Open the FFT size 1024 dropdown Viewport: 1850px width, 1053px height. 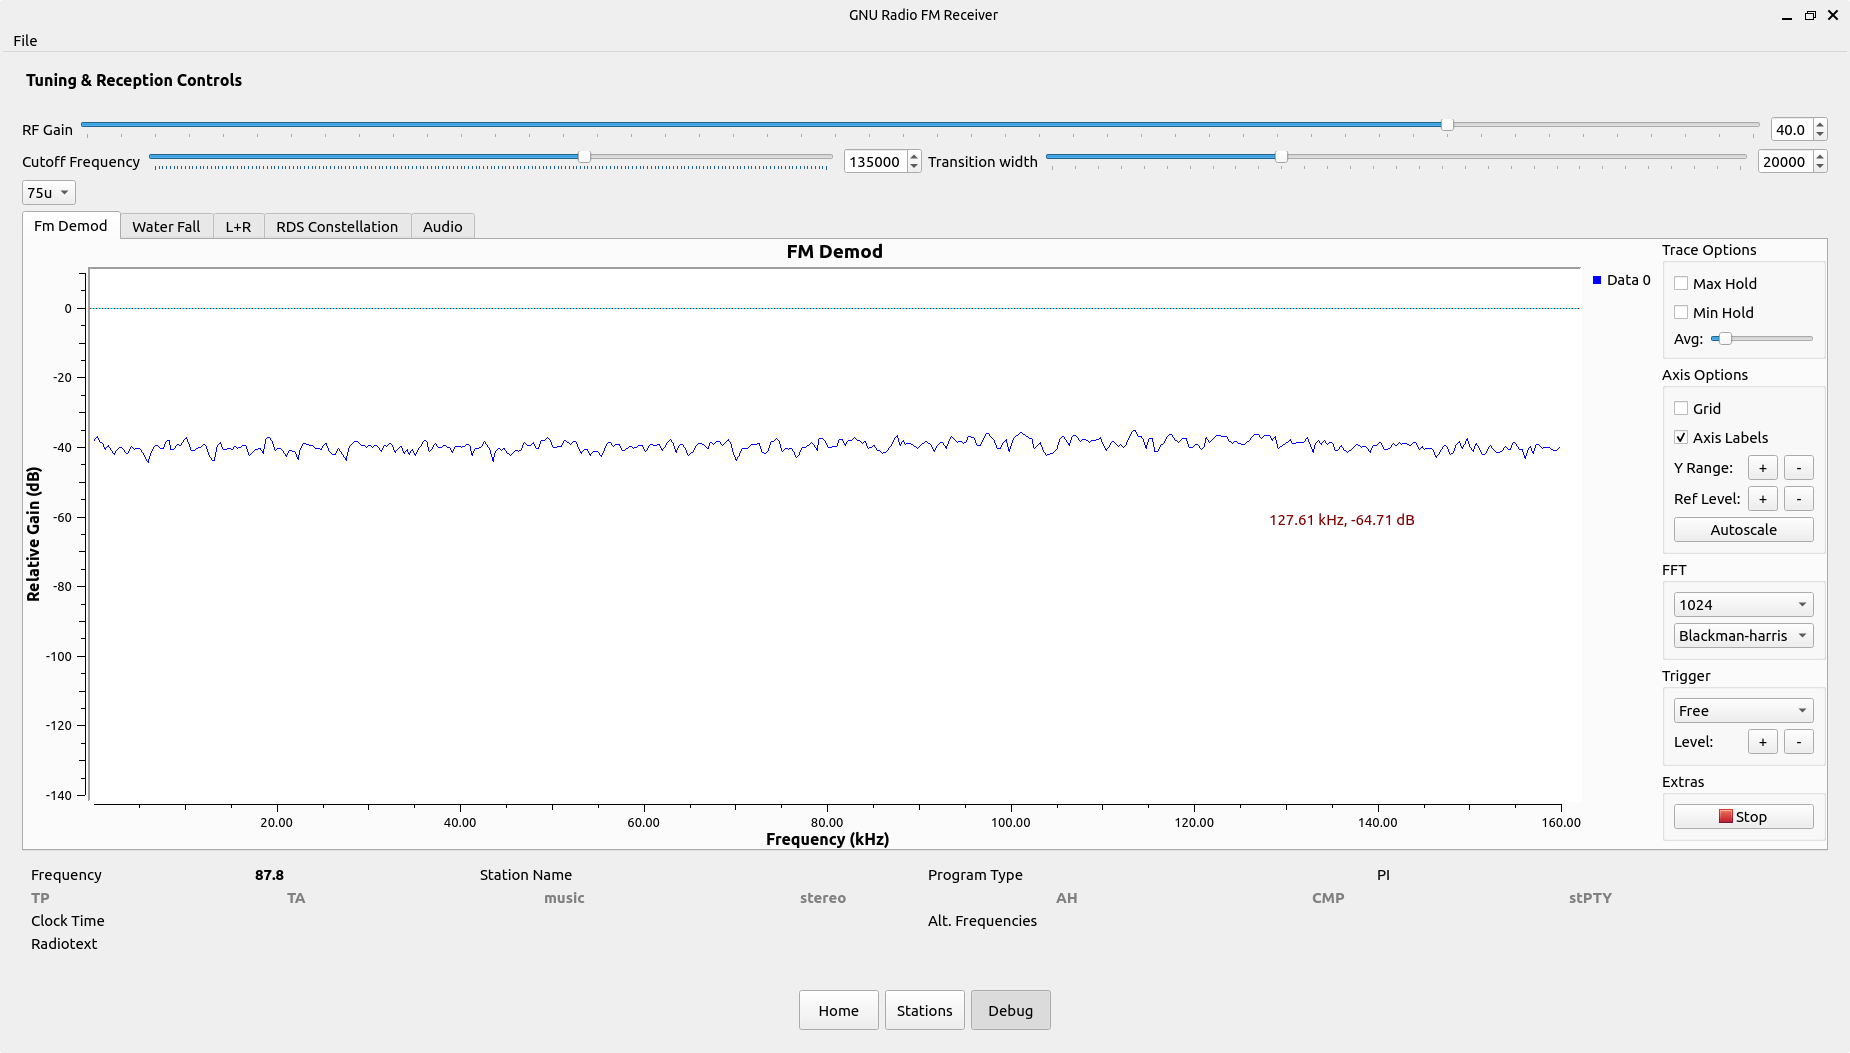[1742, 605]
